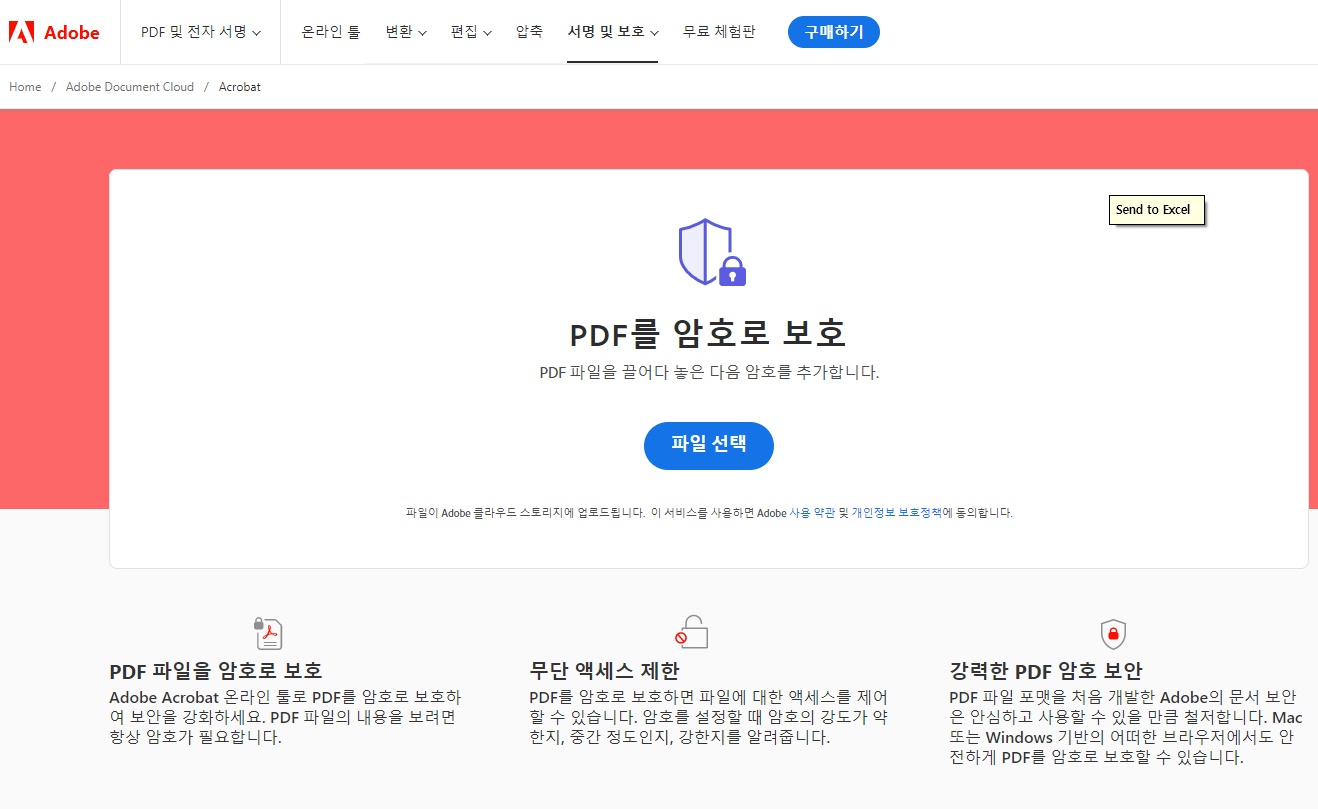Open Adobe Document Cloud breadcrumb
This screenshot has height=809, width=1318.
coord(130,87)
